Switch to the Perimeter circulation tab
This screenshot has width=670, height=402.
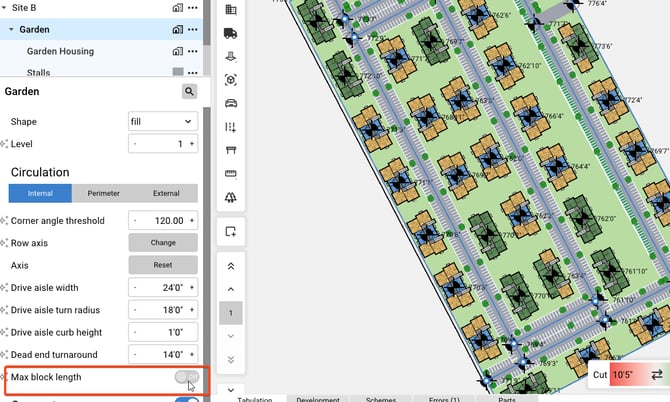[x=103, y=193]
